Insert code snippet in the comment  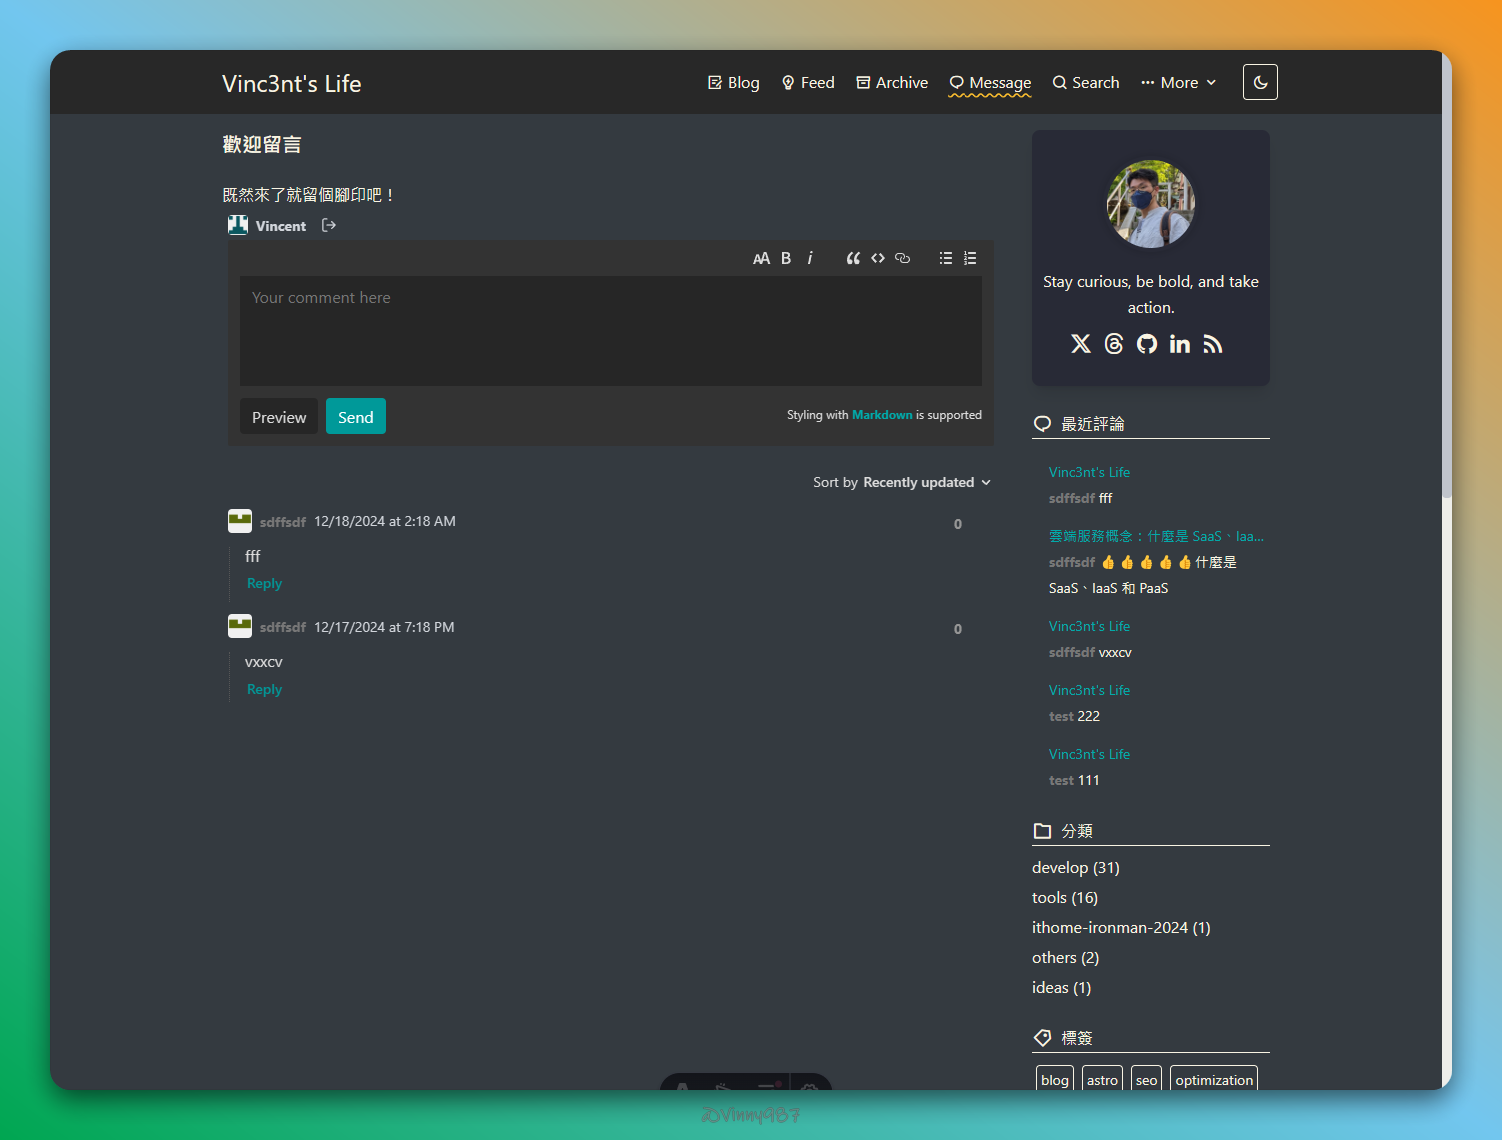[878, 258]
